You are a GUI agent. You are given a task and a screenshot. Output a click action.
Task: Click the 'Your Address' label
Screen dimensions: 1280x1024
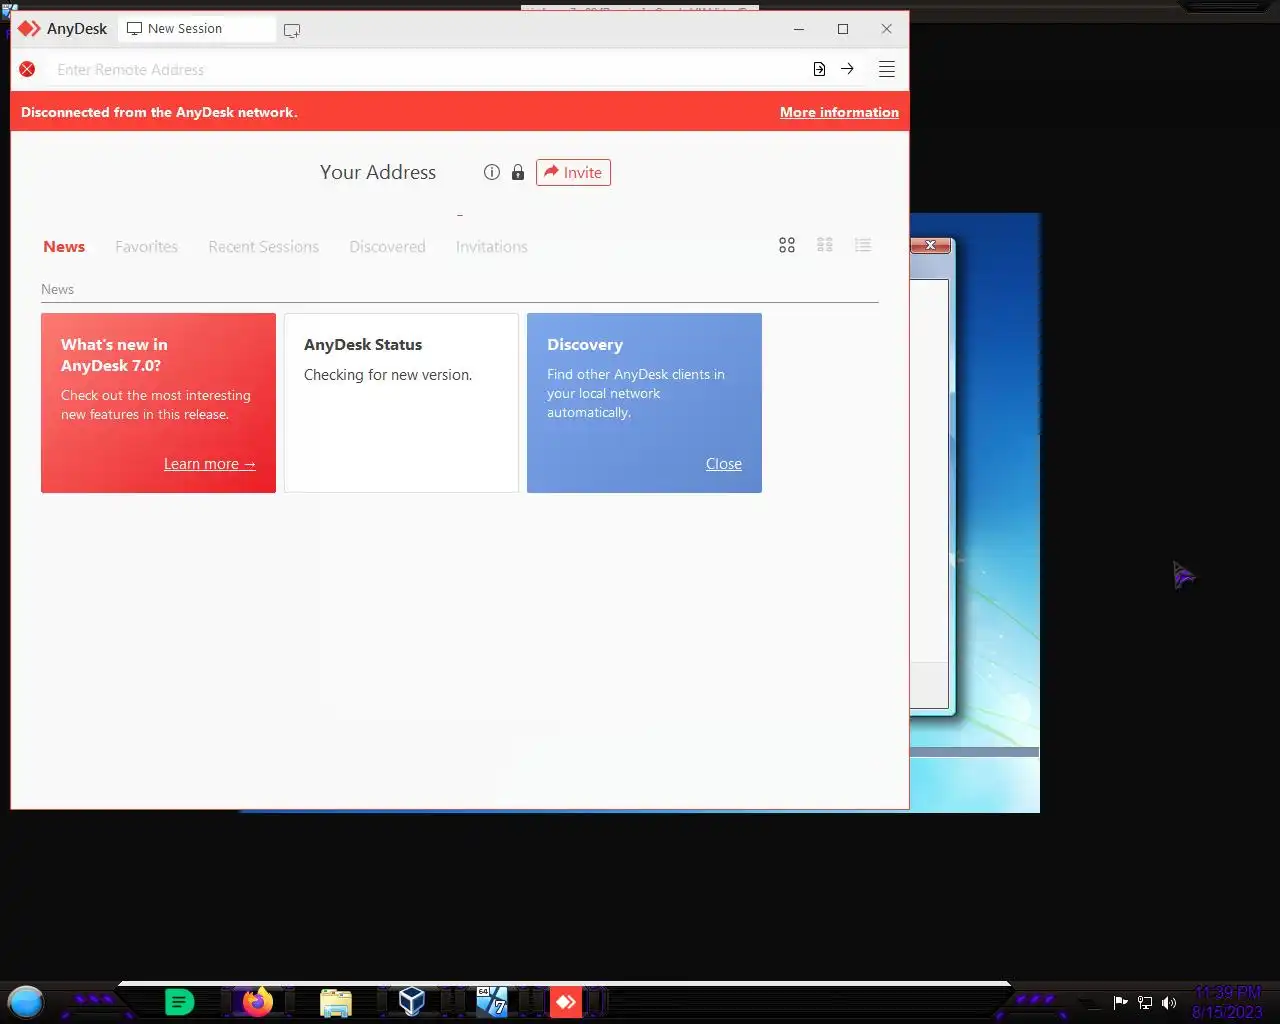378,172
